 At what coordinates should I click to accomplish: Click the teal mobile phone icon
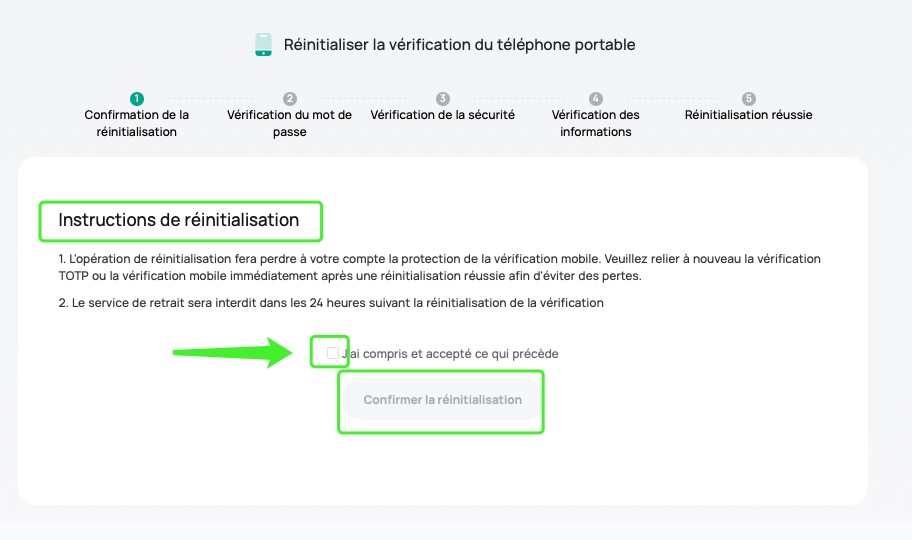263,45
